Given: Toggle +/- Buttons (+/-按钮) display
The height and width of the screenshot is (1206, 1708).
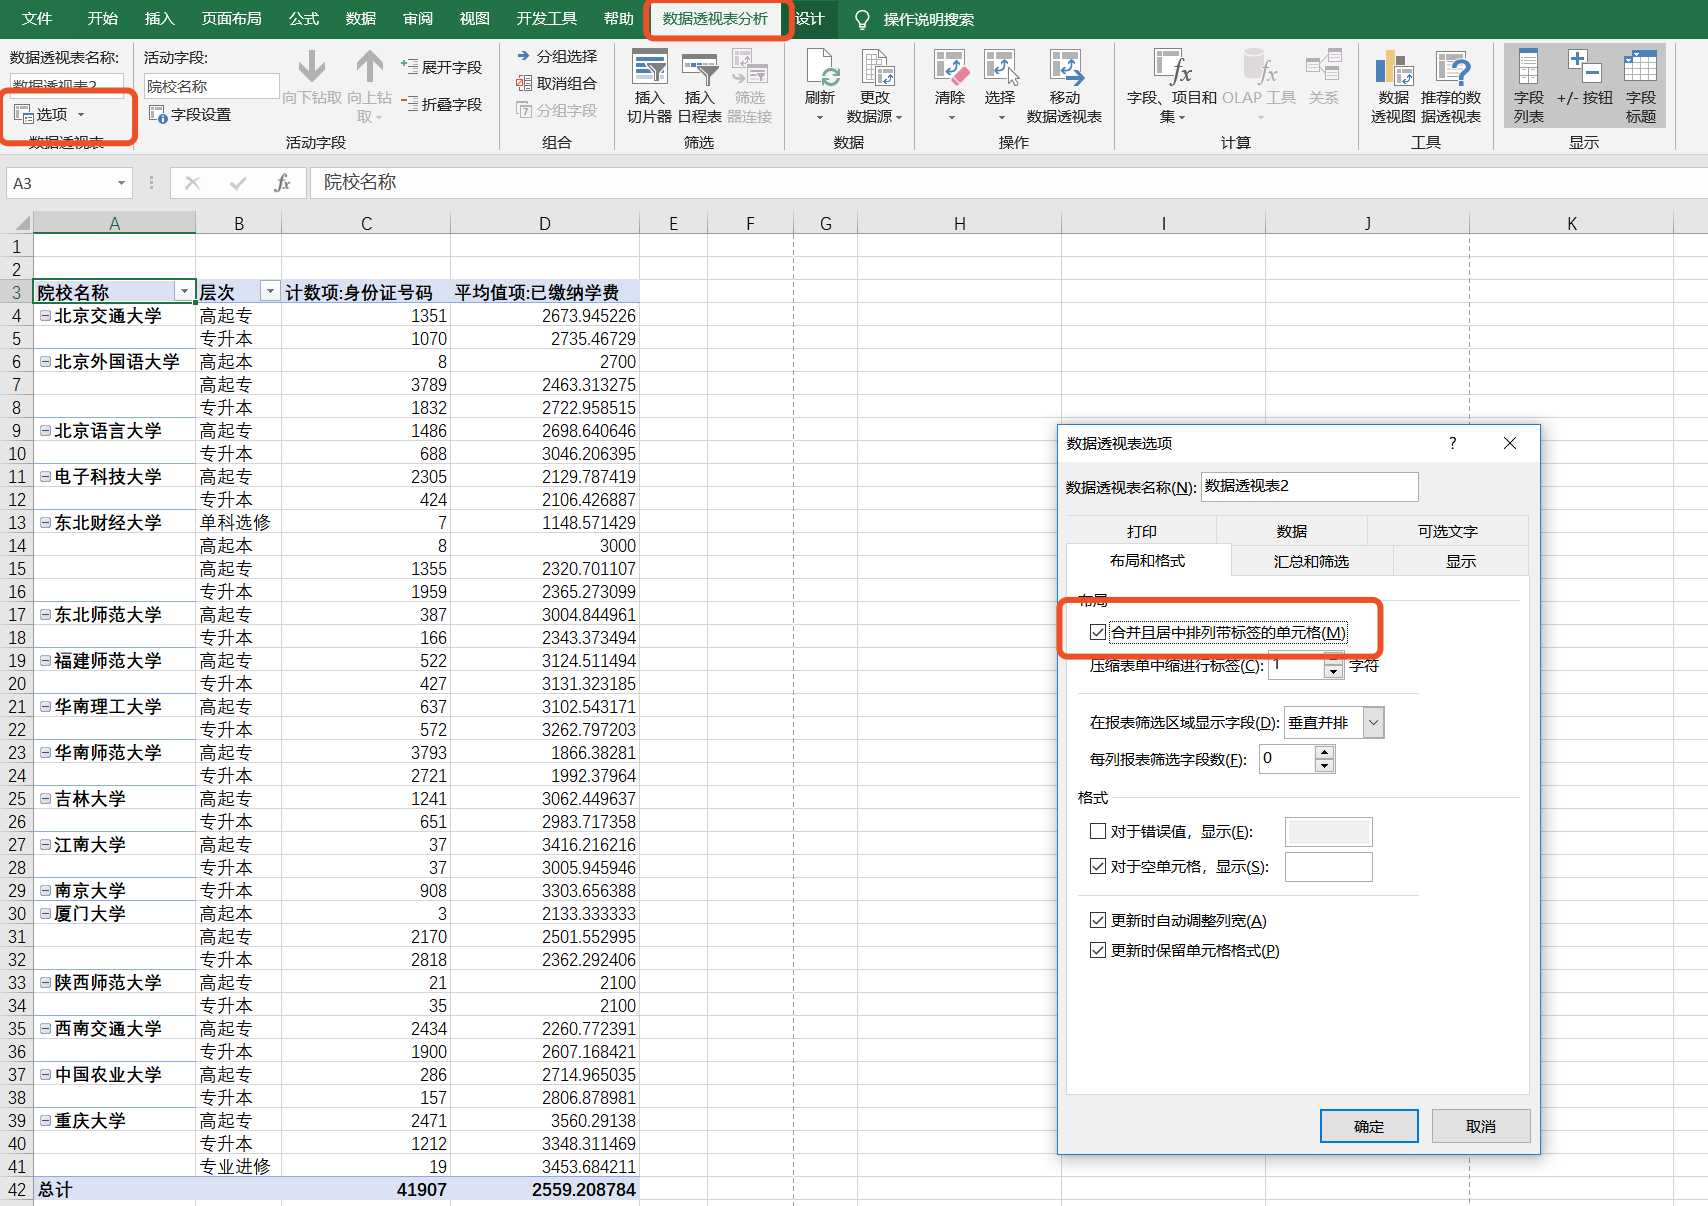Looking at the screenshot, I should 1584,80.
